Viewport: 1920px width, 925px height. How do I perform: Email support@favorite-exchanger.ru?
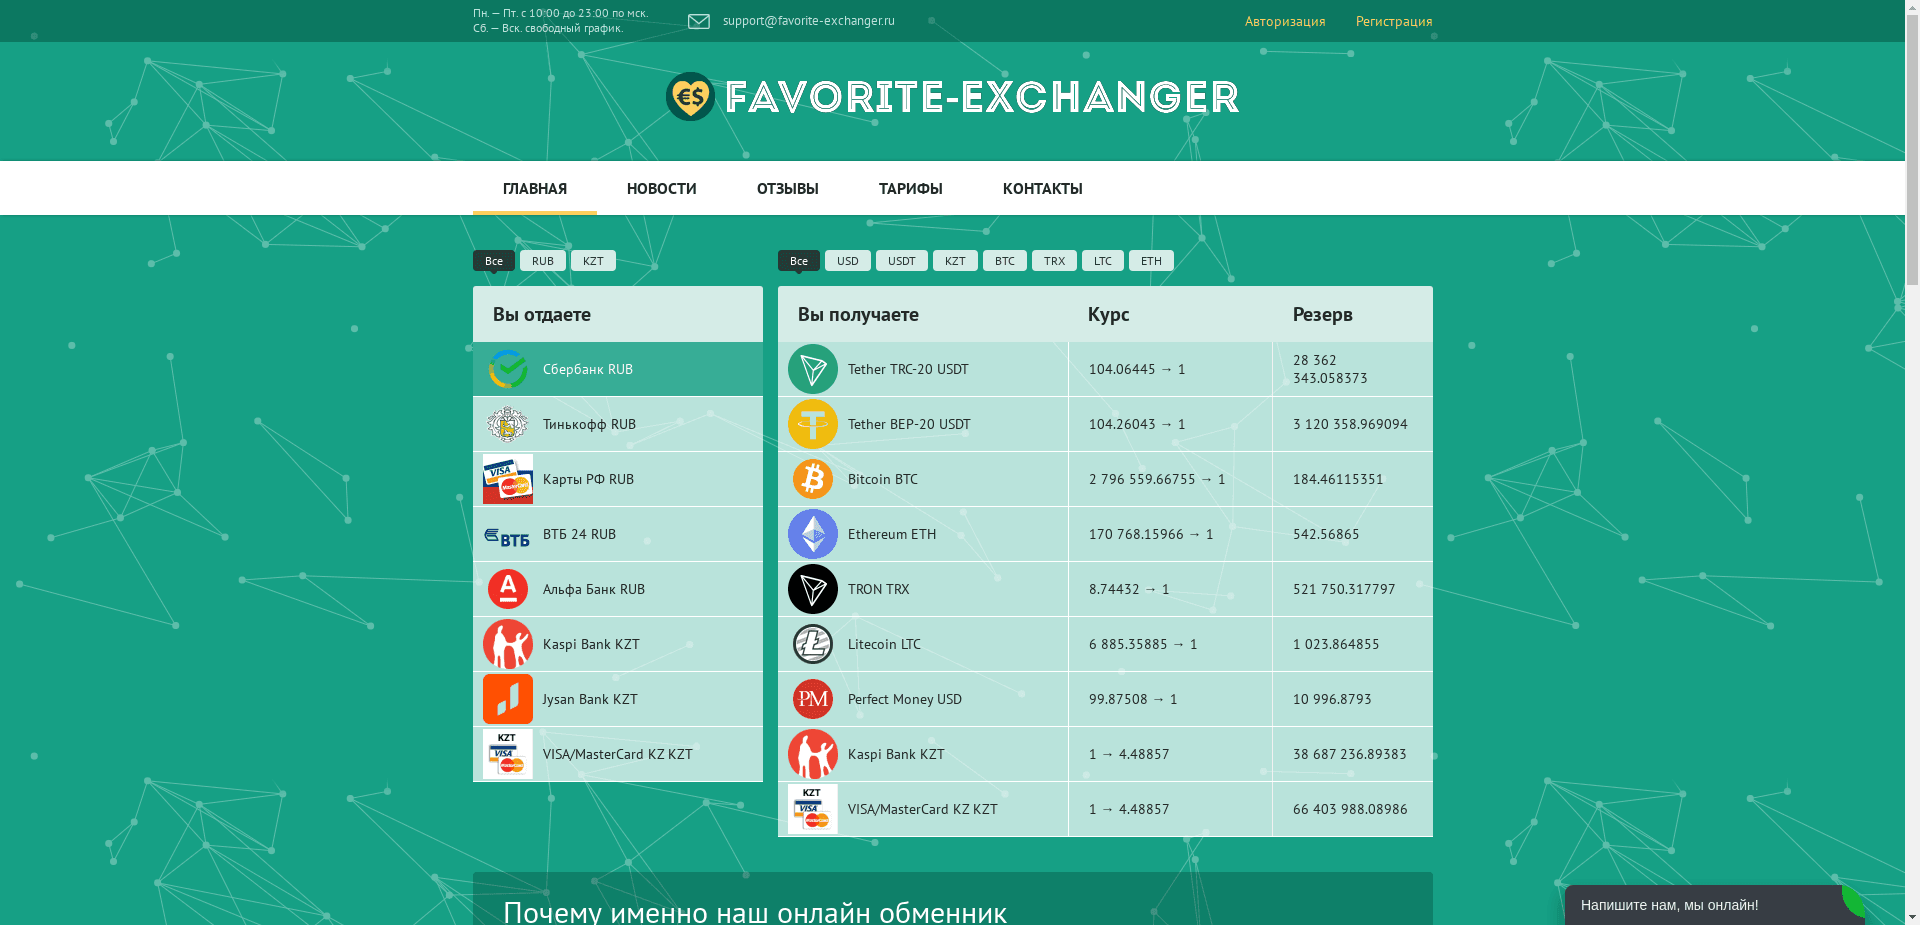tap(808, 20)
